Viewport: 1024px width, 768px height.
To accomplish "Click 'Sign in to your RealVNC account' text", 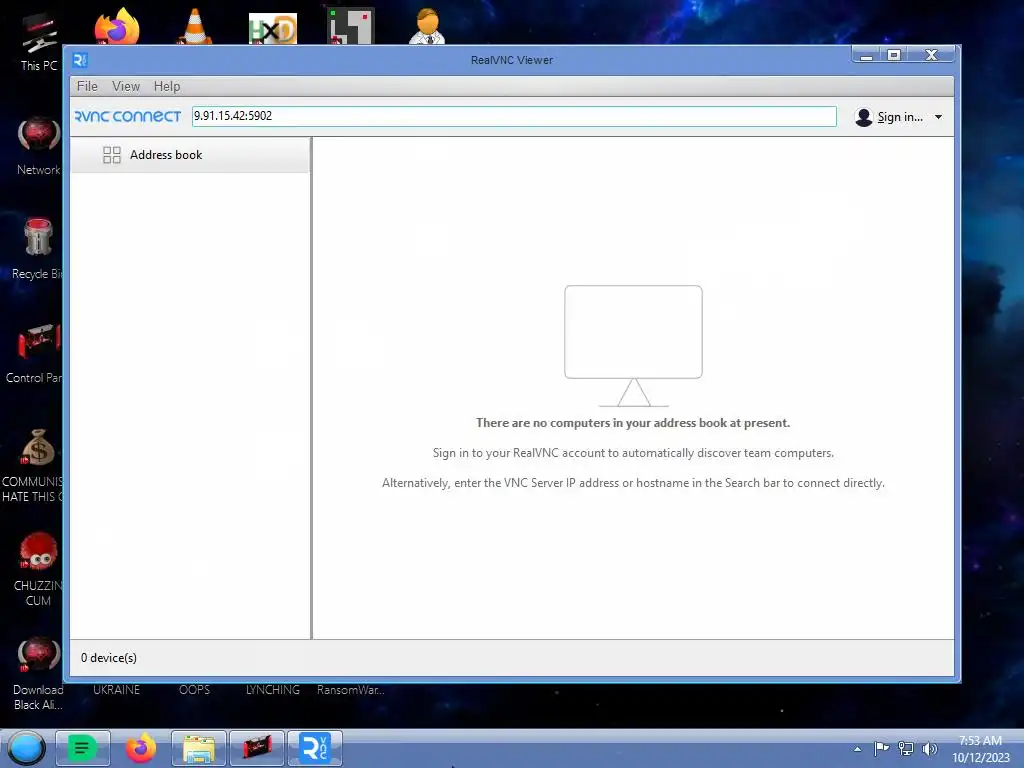I will tap(633, 453).
